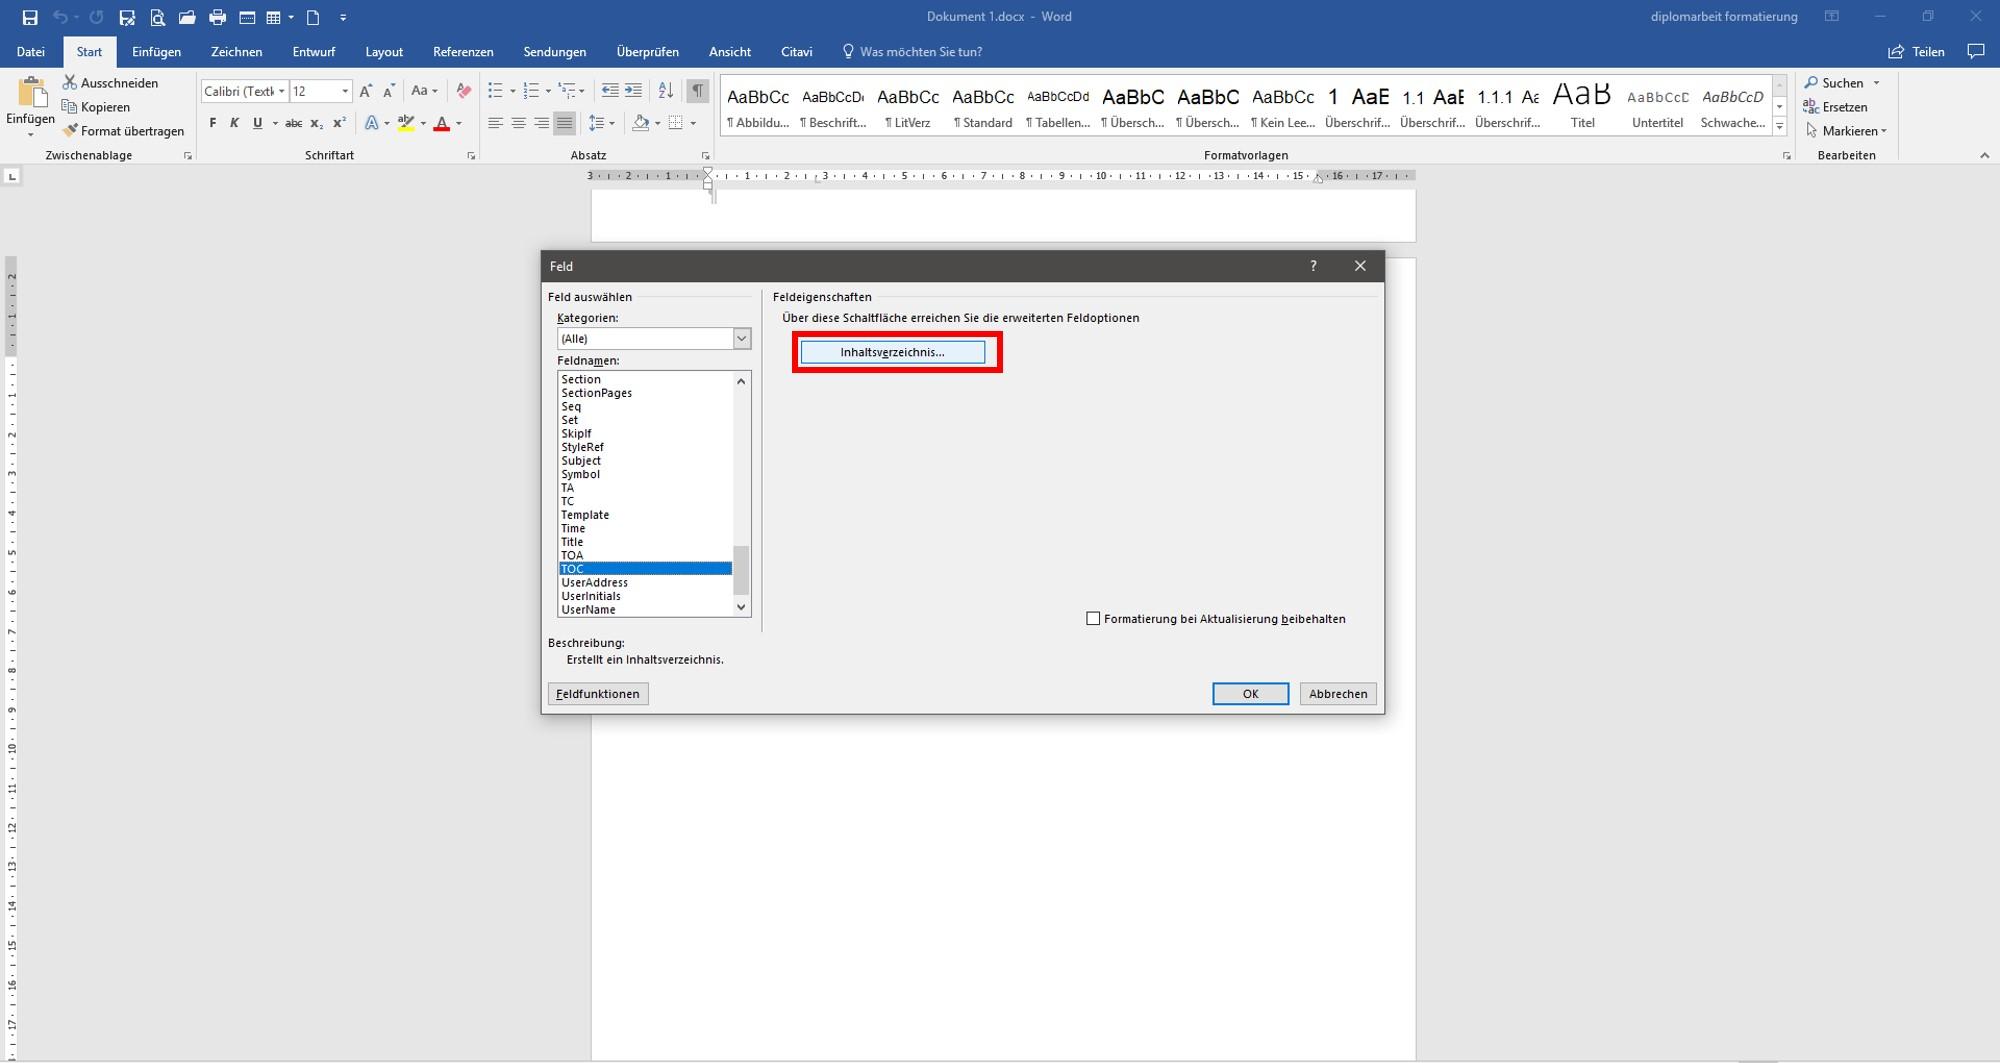Apply bold formatting with F button
Screen dimensions: 2000x1063
212,123
